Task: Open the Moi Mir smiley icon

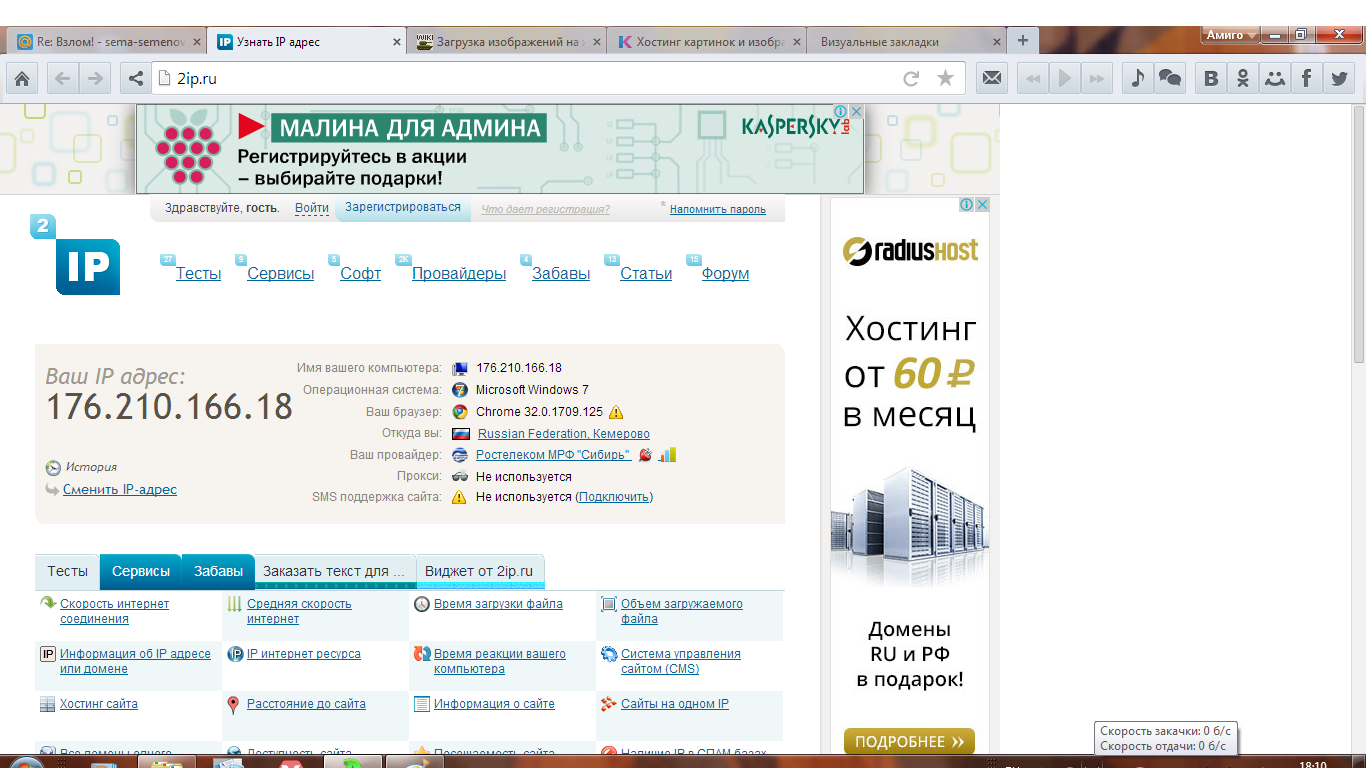Action: (1275, 78)
